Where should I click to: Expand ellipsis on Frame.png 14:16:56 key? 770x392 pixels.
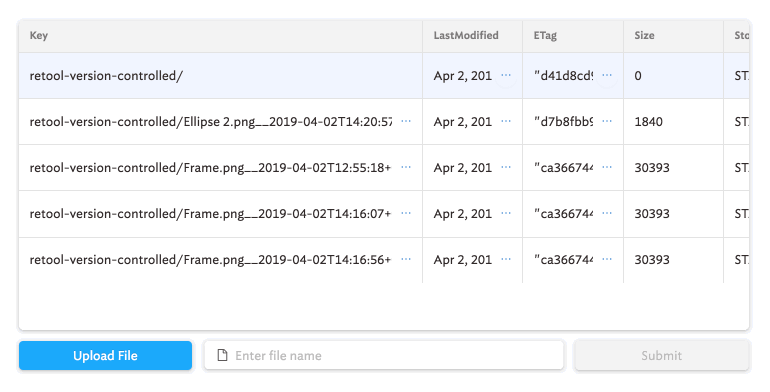pos(406,259)
